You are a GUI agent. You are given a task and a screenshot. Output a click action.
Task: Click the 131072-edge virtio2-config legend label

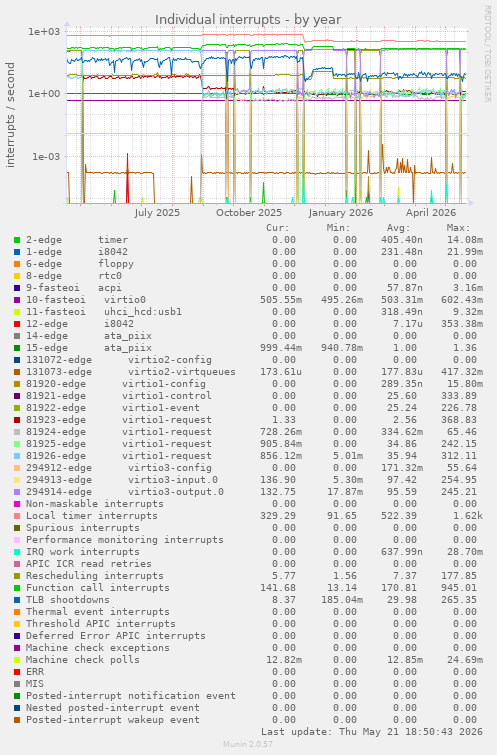click(x=119, y=360)
